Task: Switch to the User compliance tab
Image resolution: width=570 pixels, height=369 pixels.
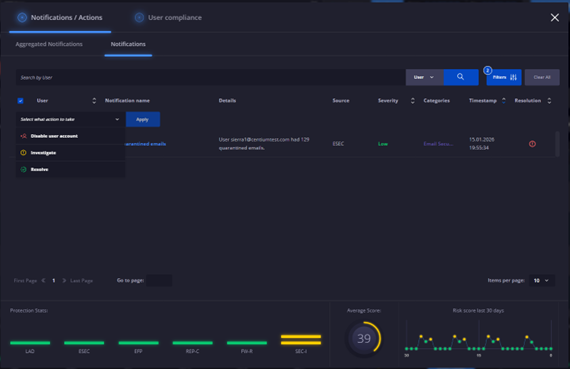Action: pos(168,17)
